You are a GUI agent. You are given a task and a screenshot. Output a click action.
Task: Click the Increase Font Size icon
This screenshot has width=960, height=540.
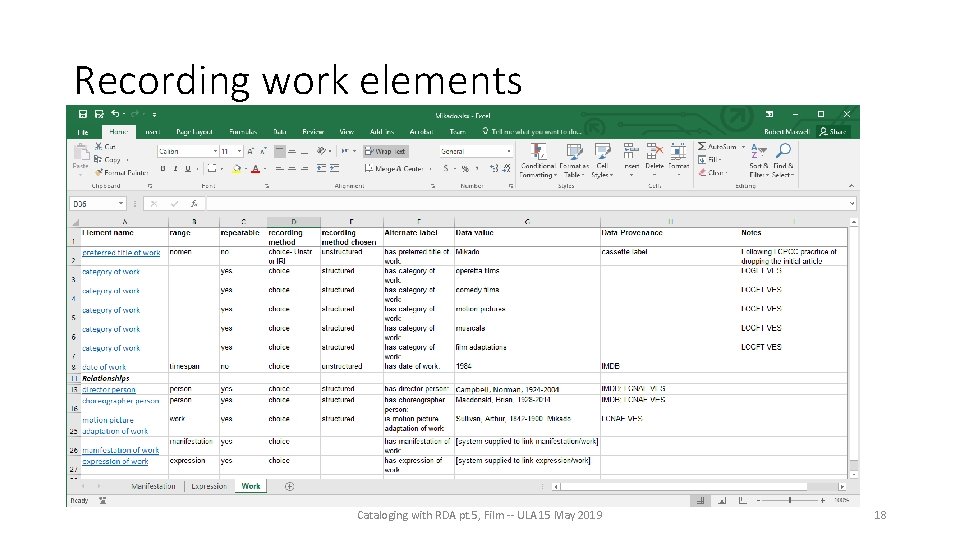[251, 151]
